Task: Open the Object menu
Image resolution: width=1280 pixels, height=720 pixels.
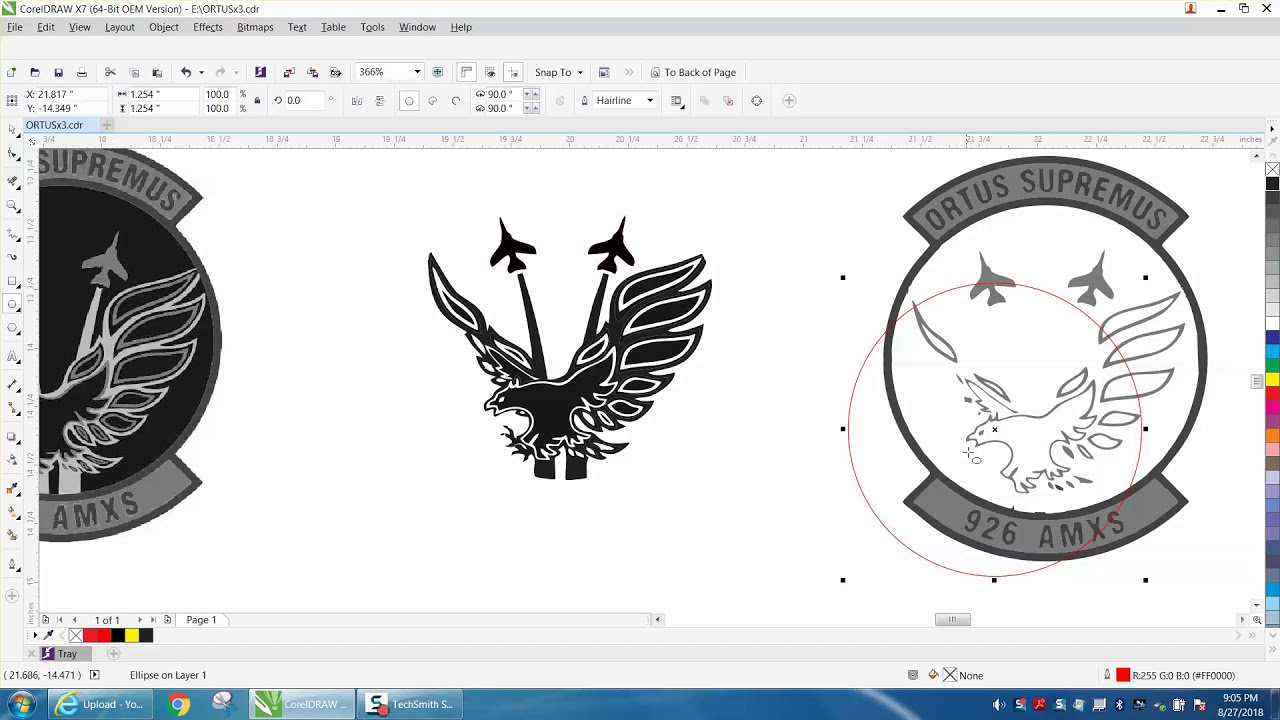Action: pyautogui.click(x=164, y=27)
